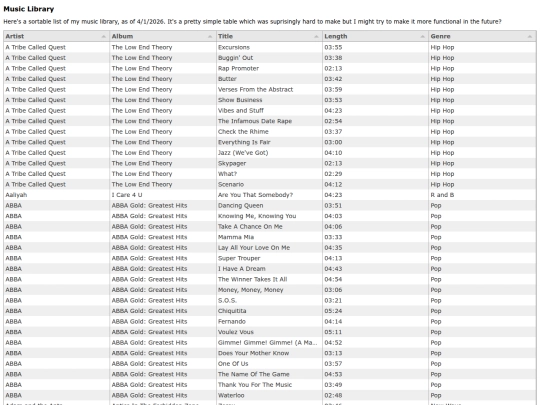Image resolution: width=540 pixels, height=405 pixels.
Task: Select ABBA Gold album in Fernando row
Action: click(x=163, y=322)
